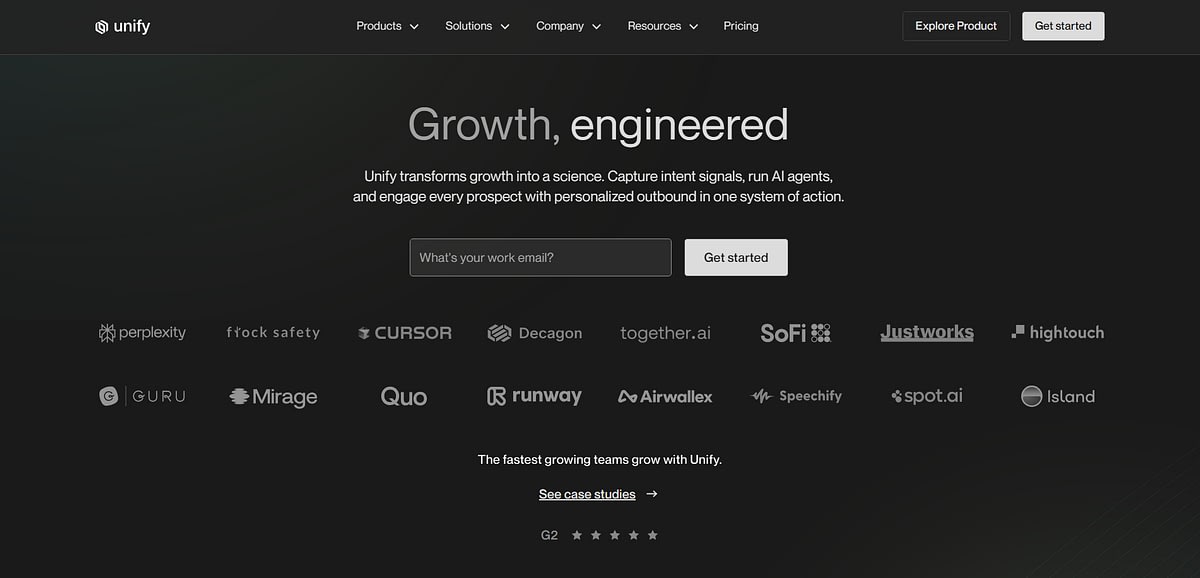
Task: Click the Airwallex logo
Action: 665,396
